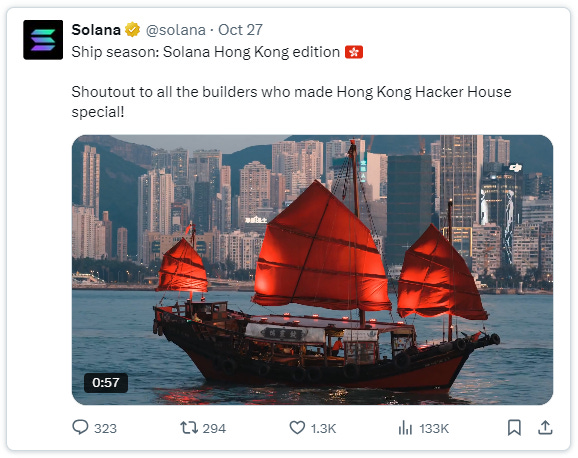Click the 0:57 video duration badge
Image resolution: width=578 pixels, height=458 pixels.
106,383
